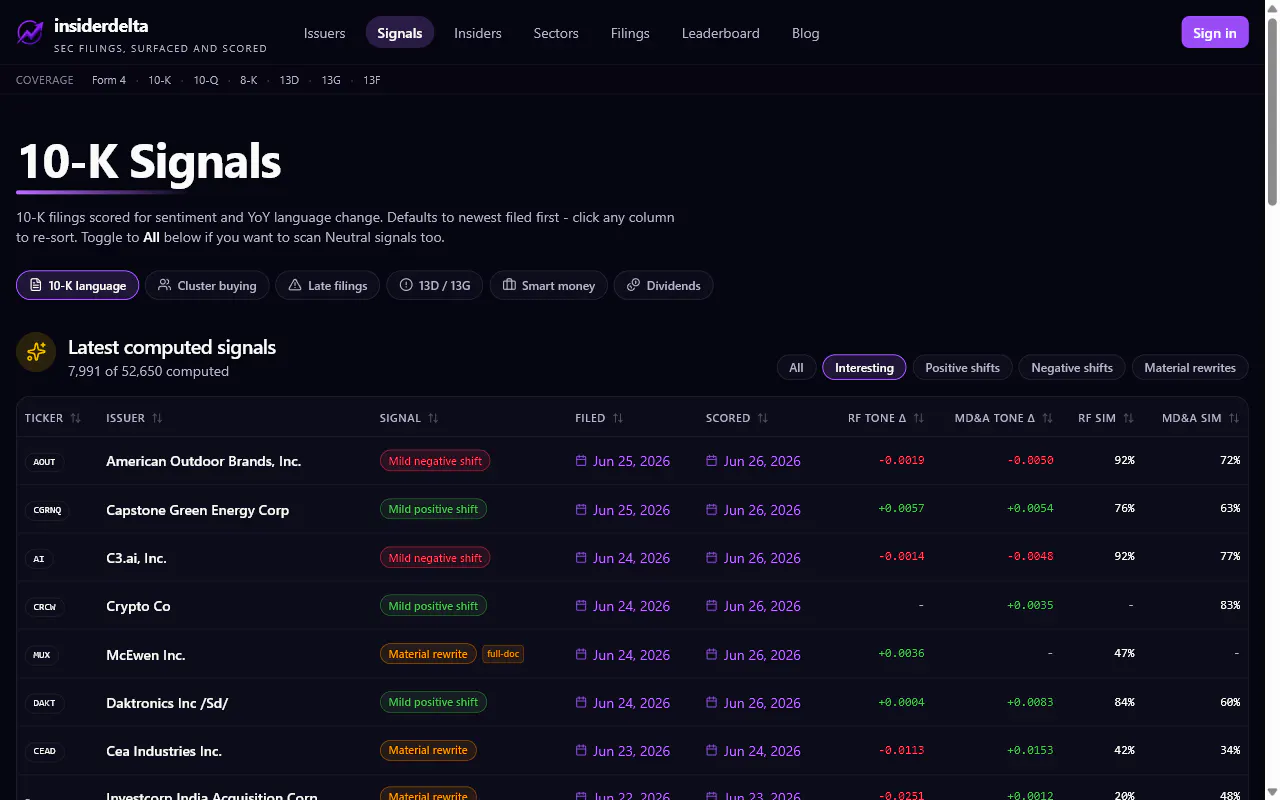Open the 13F coverage link
The image size is (1280, 800).
pyautogui.click(x=372, y=80)
